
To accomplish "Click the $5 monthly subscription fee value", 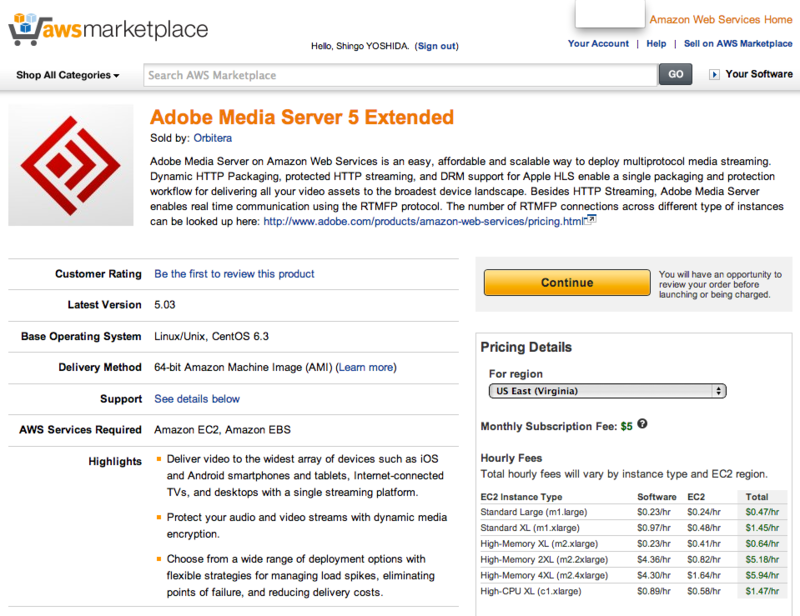I will coord(626,427).
